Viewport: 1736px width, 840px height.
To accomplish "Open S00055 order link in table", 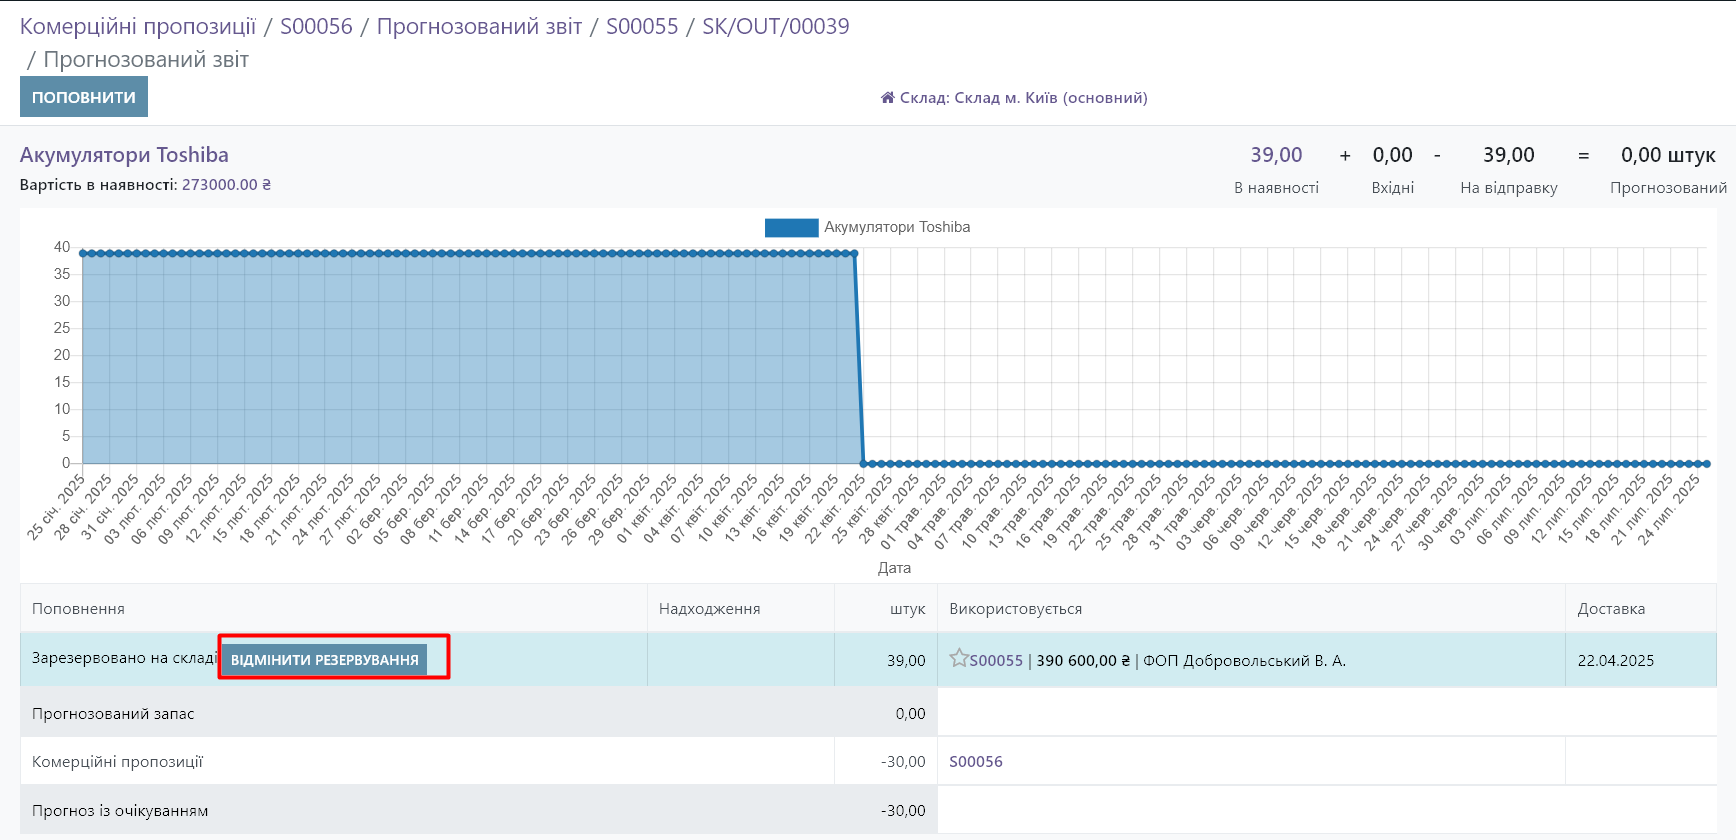I will click(x=996, y=661).
